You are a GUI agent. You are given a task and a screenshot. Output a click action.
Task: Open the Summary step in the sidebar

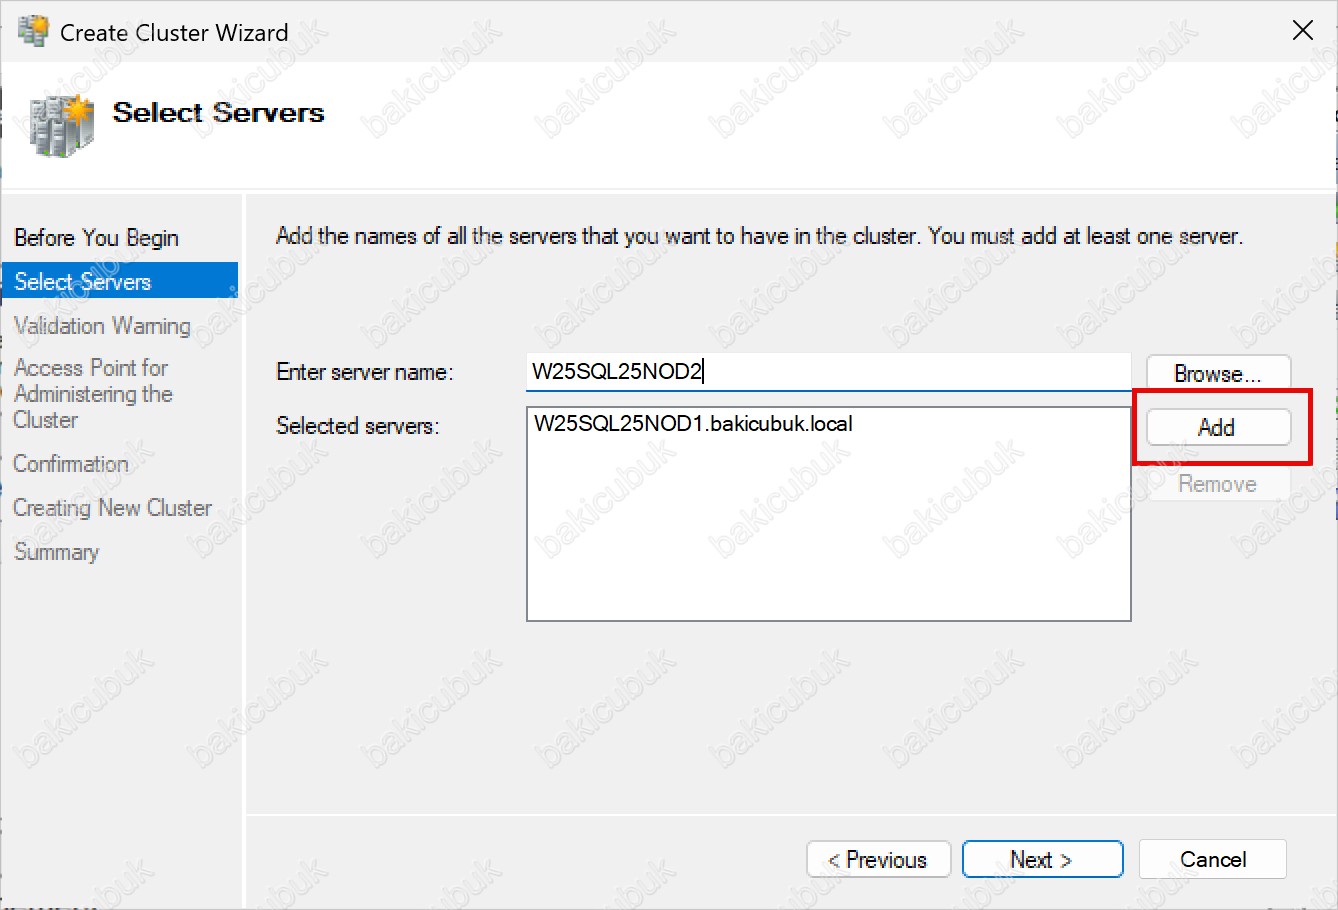(57, 552)
